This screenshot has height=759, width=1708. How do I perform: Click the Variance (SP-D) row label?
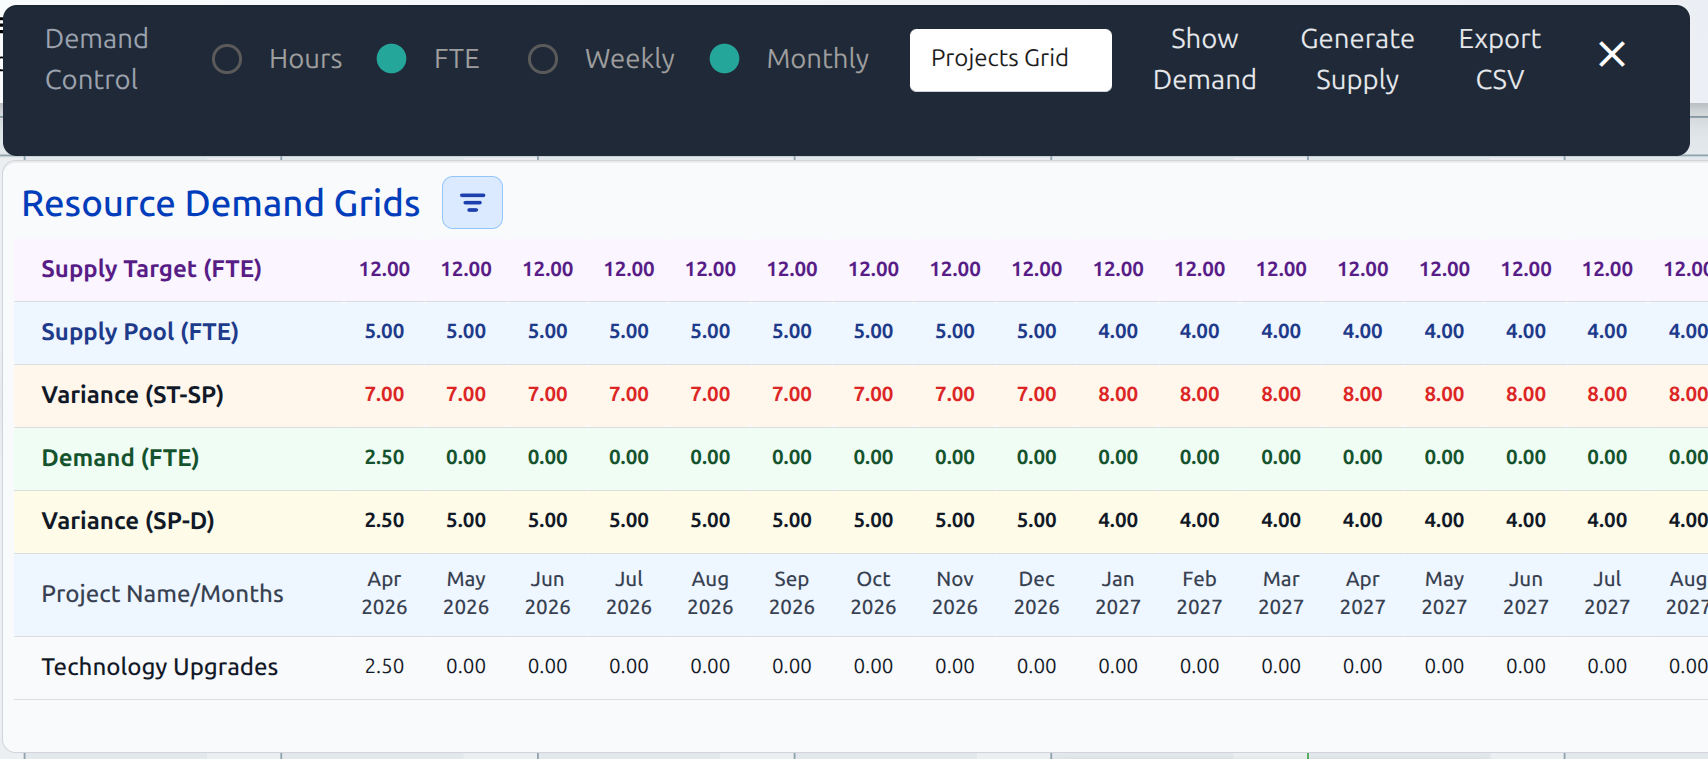(x=128, y=521)
